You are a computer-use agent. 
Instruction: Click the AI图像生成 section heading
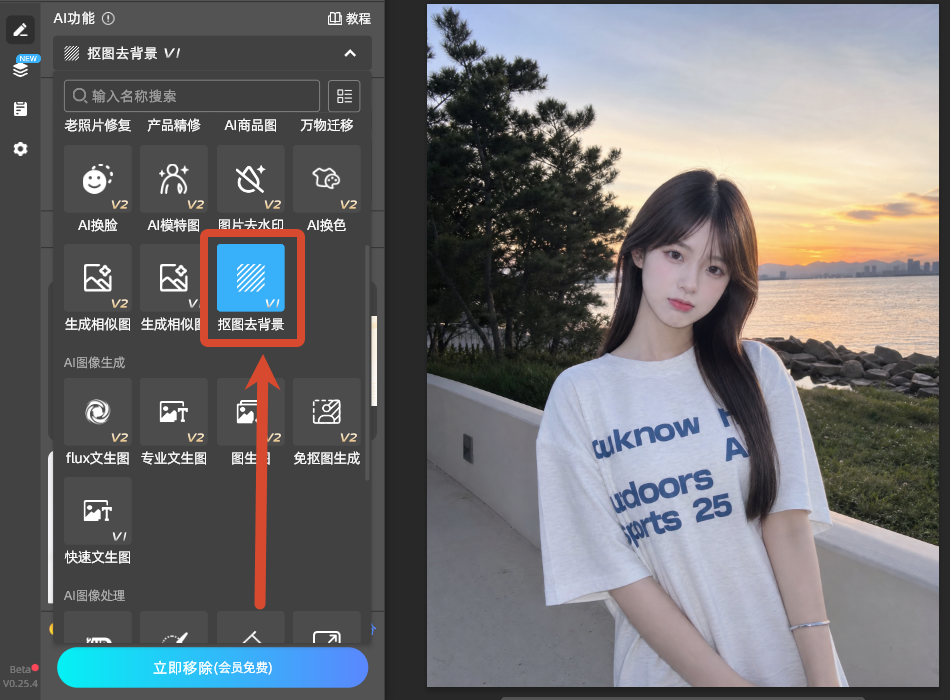tap(95, 362)
